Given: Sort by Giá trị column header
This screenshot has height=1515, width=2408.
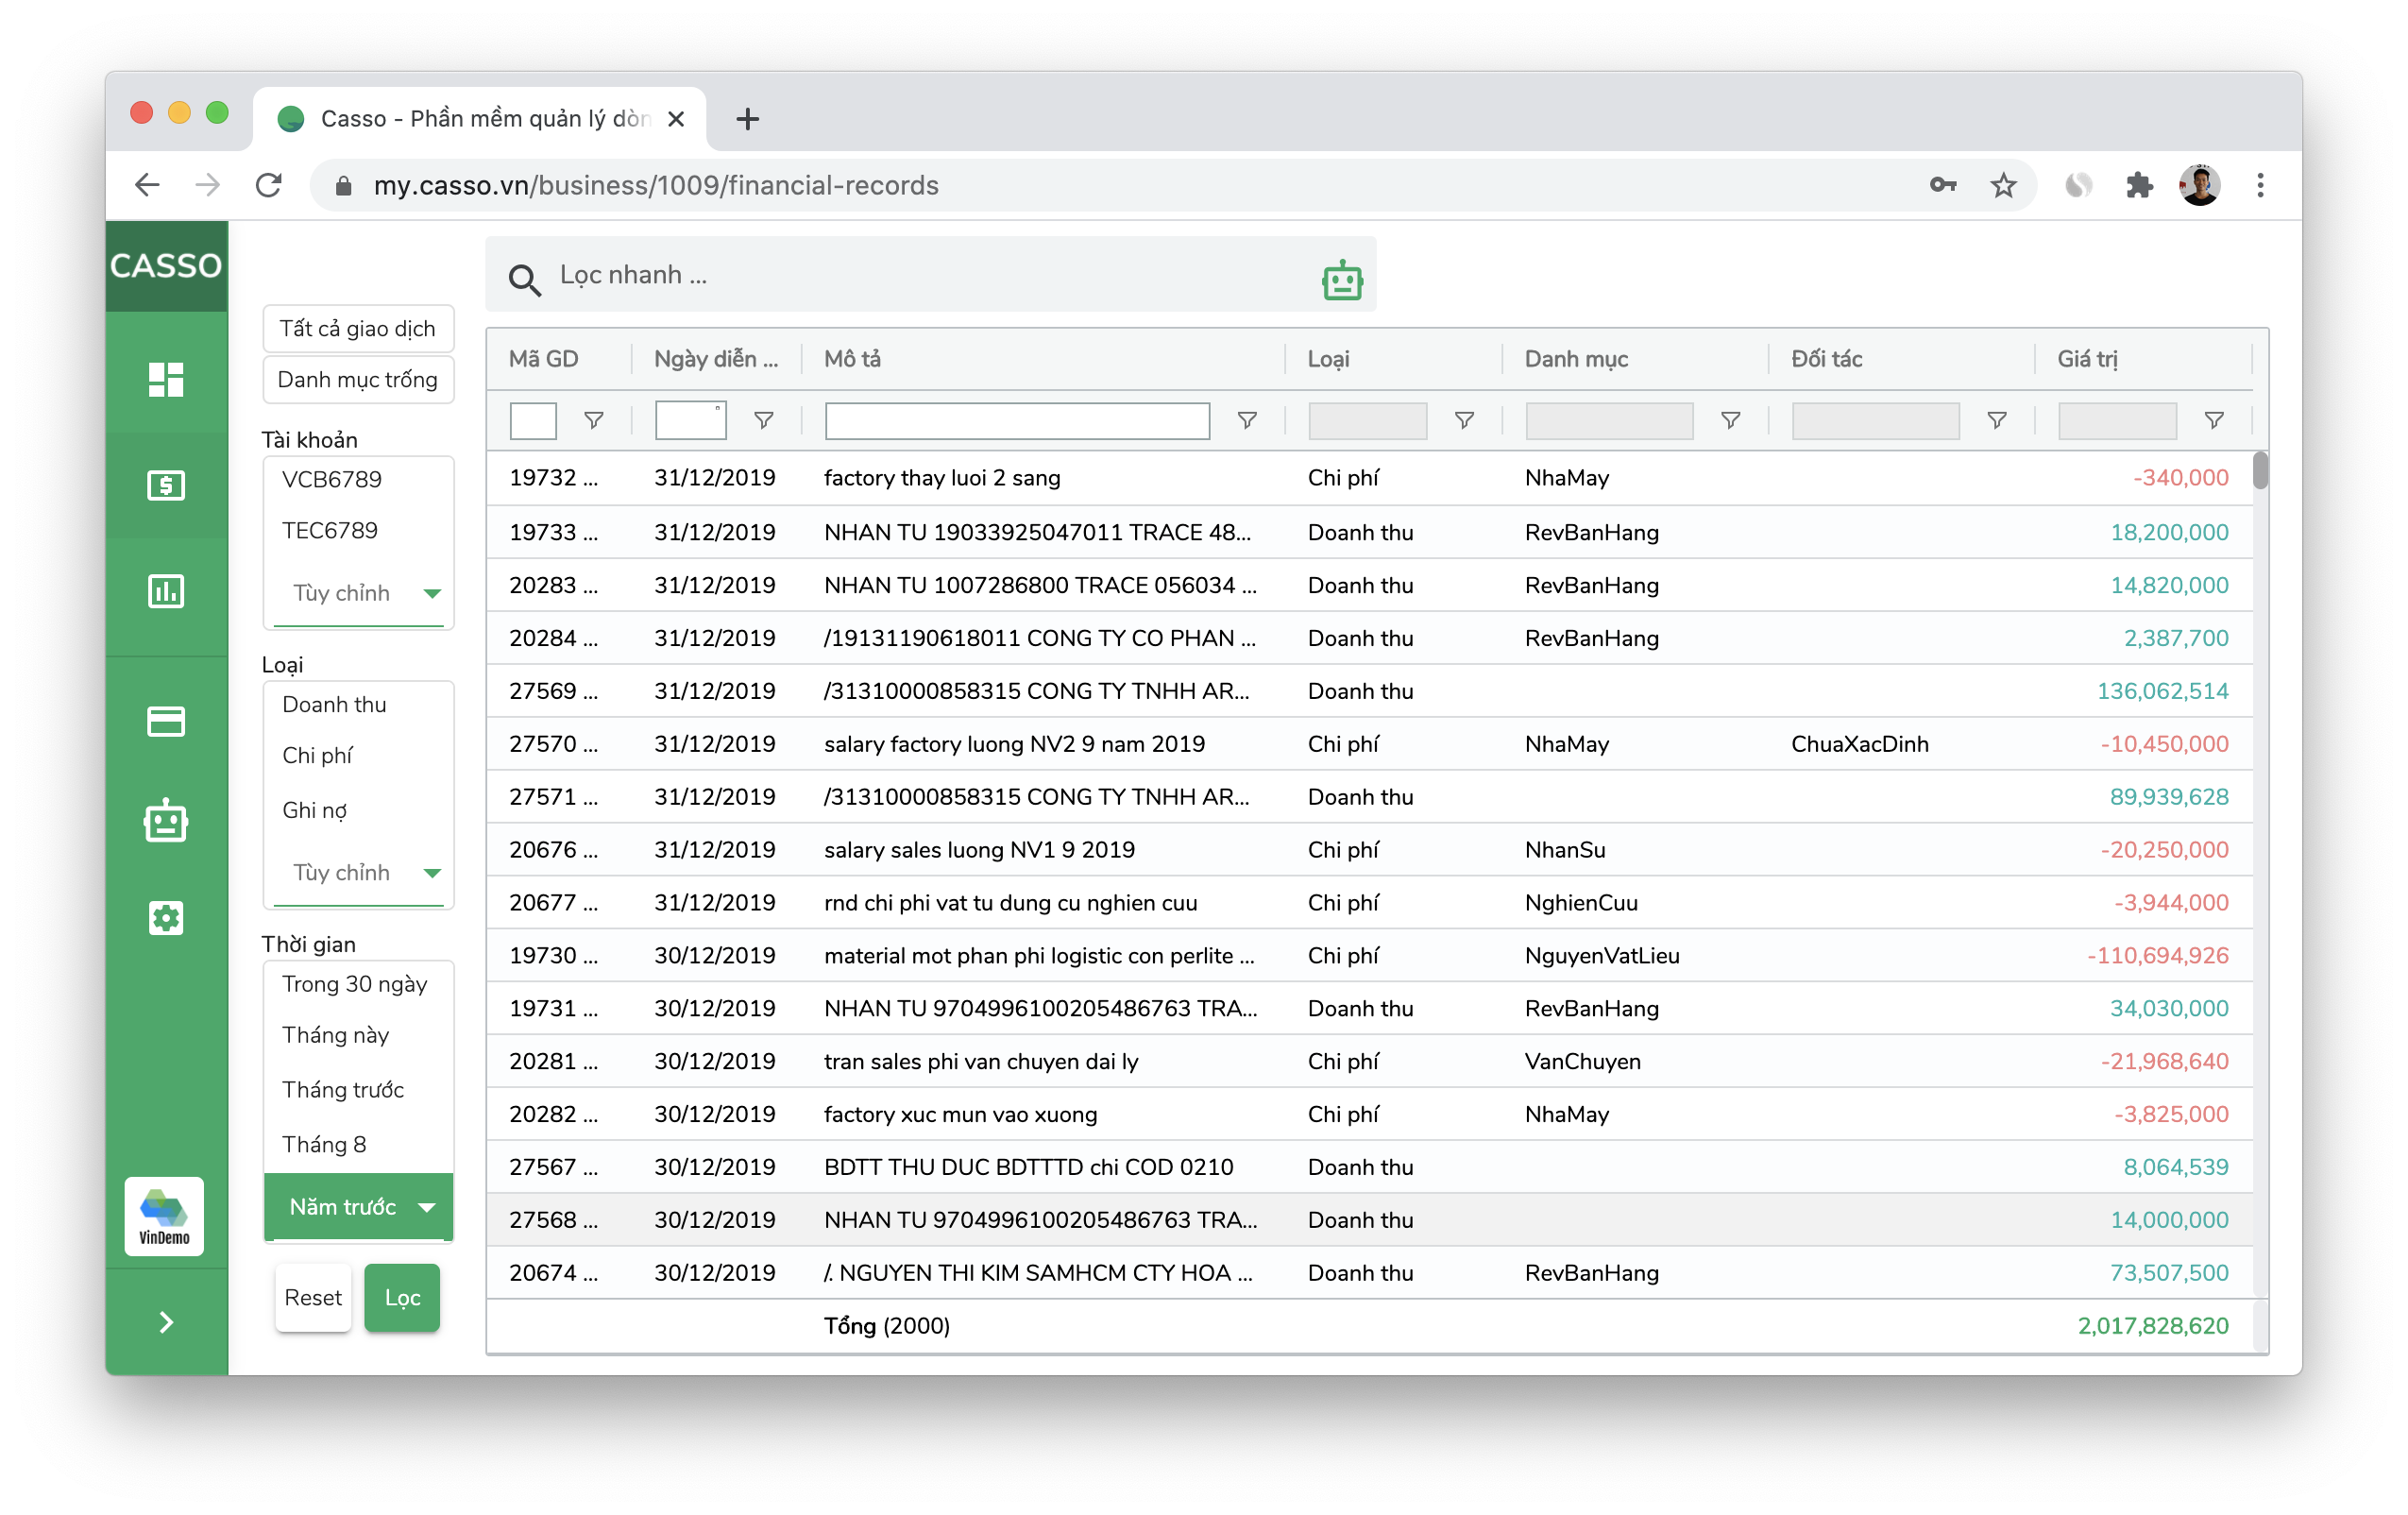Looking at the screenshot, I should pos(2087,359).
